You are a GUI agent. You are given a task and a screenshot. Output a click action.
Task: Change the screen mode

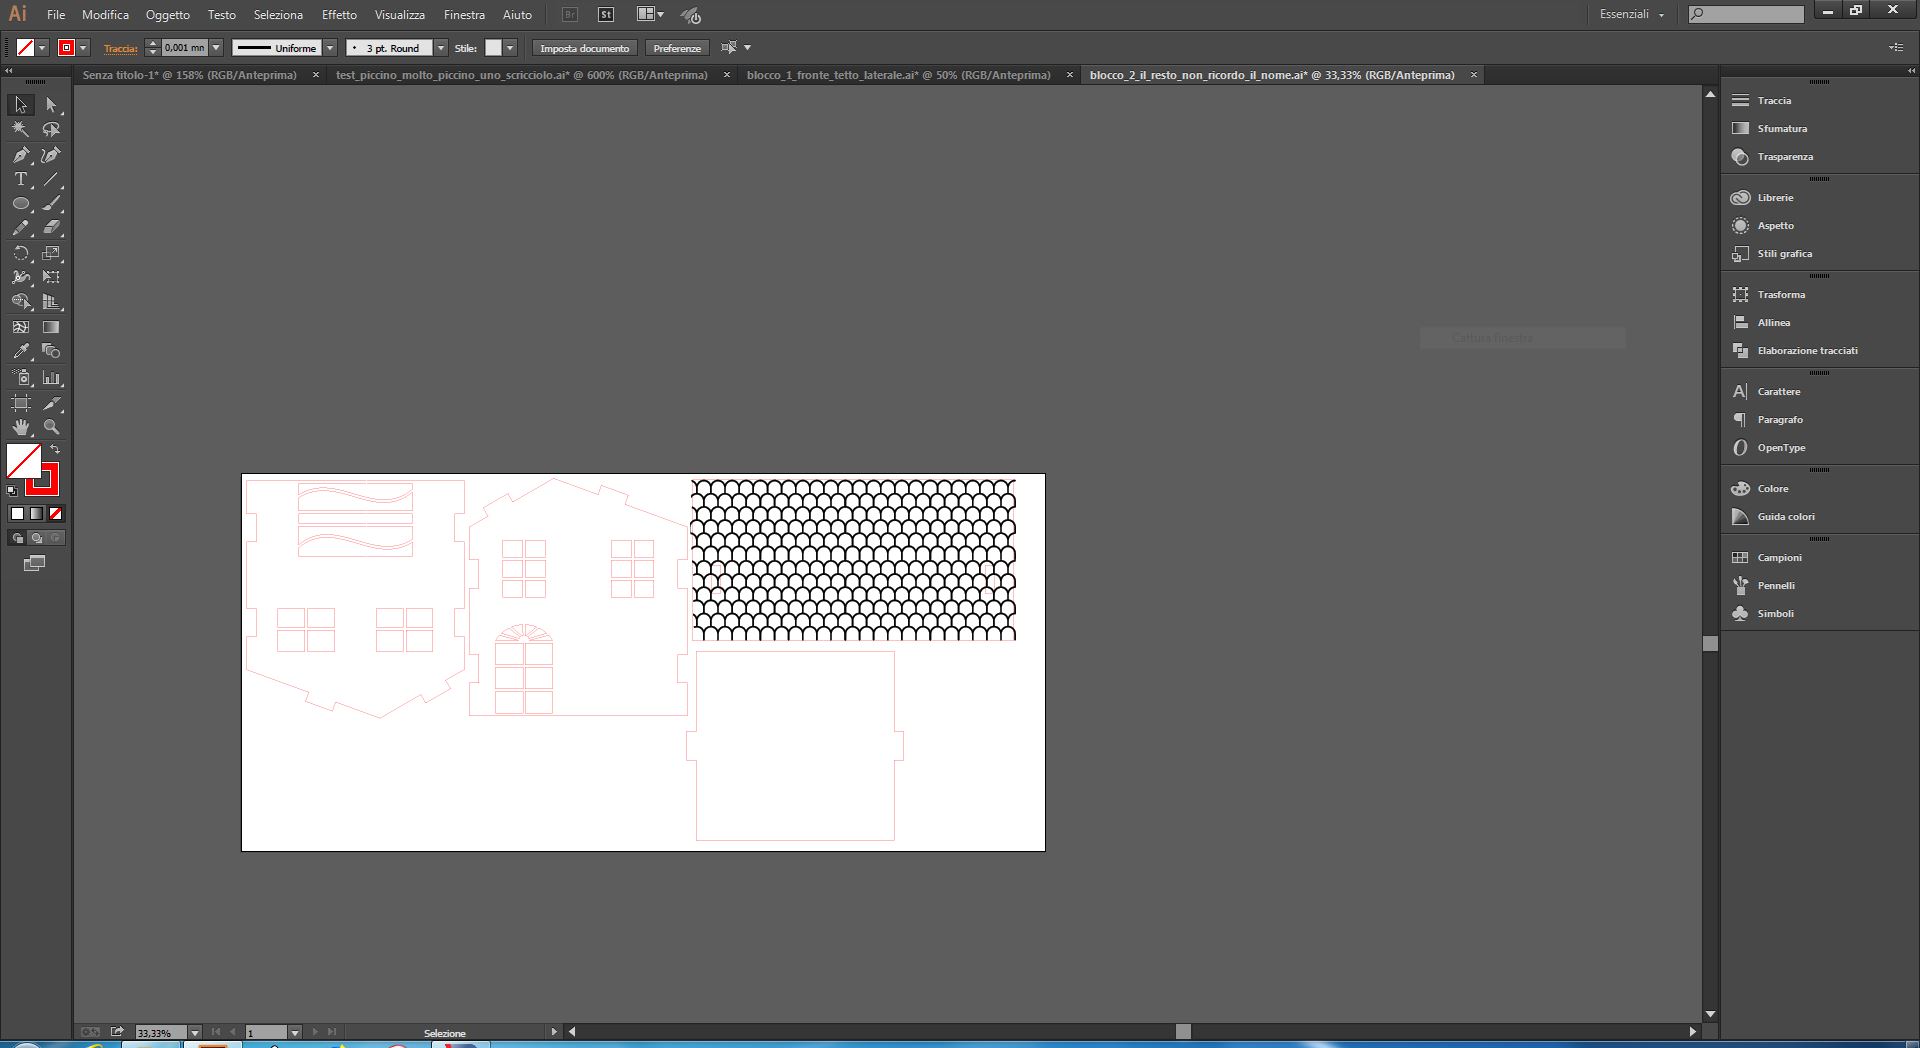click(x=34, y=564)
